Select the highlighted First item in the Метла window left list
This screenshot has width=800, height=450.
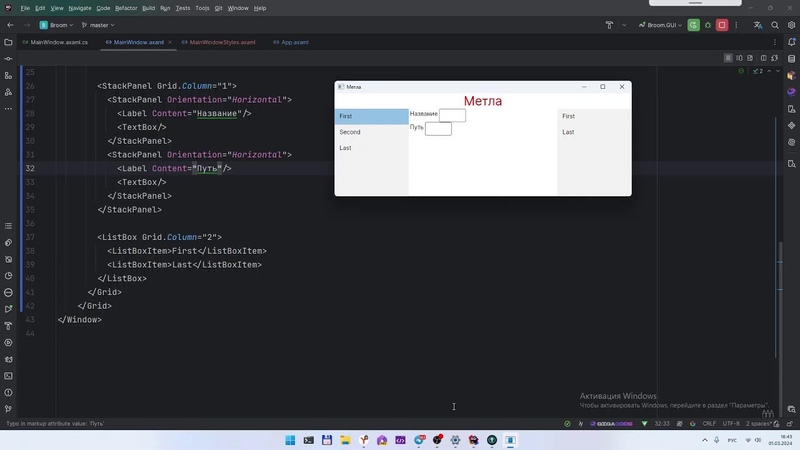click(371, 116)
